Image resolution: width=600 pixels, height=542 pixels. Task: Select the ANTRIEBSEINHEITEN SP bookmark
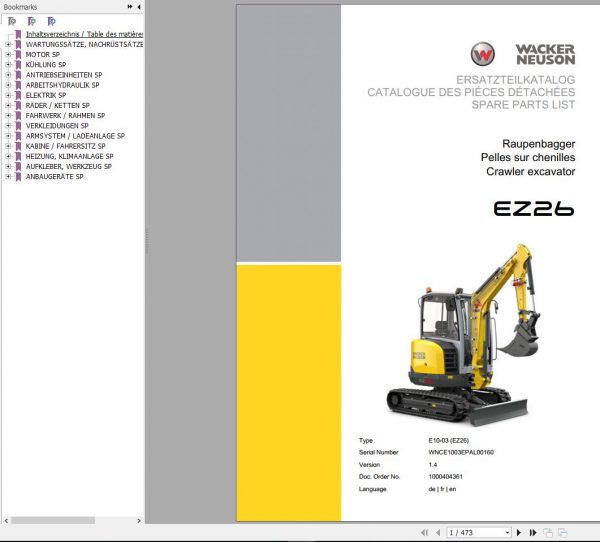tap(64, 75)
